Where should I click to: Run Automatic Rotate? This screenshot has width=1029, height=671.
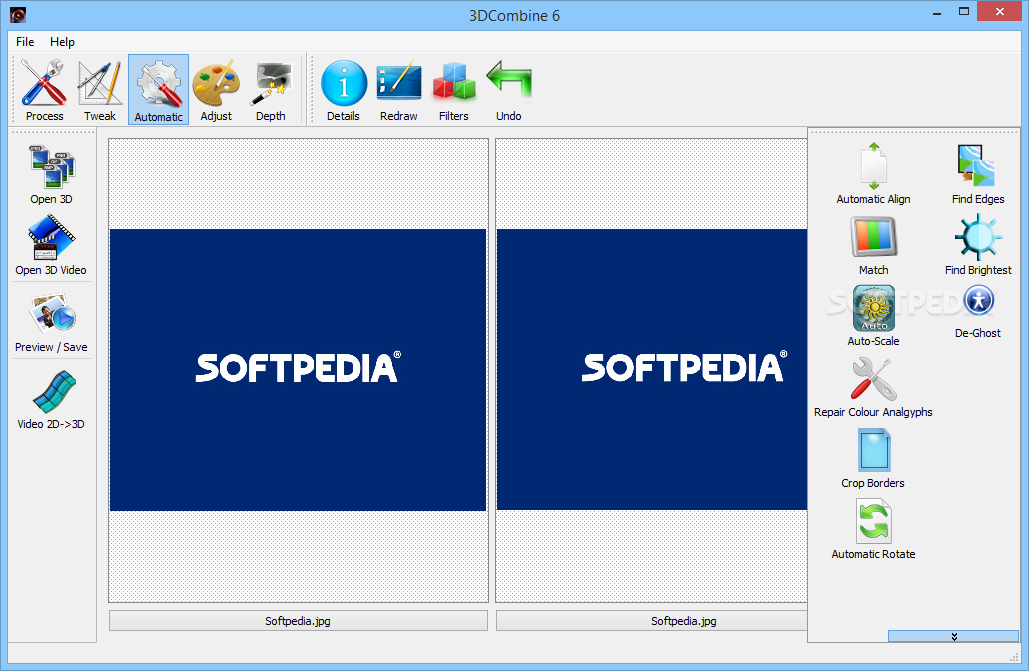coord(873,529)
